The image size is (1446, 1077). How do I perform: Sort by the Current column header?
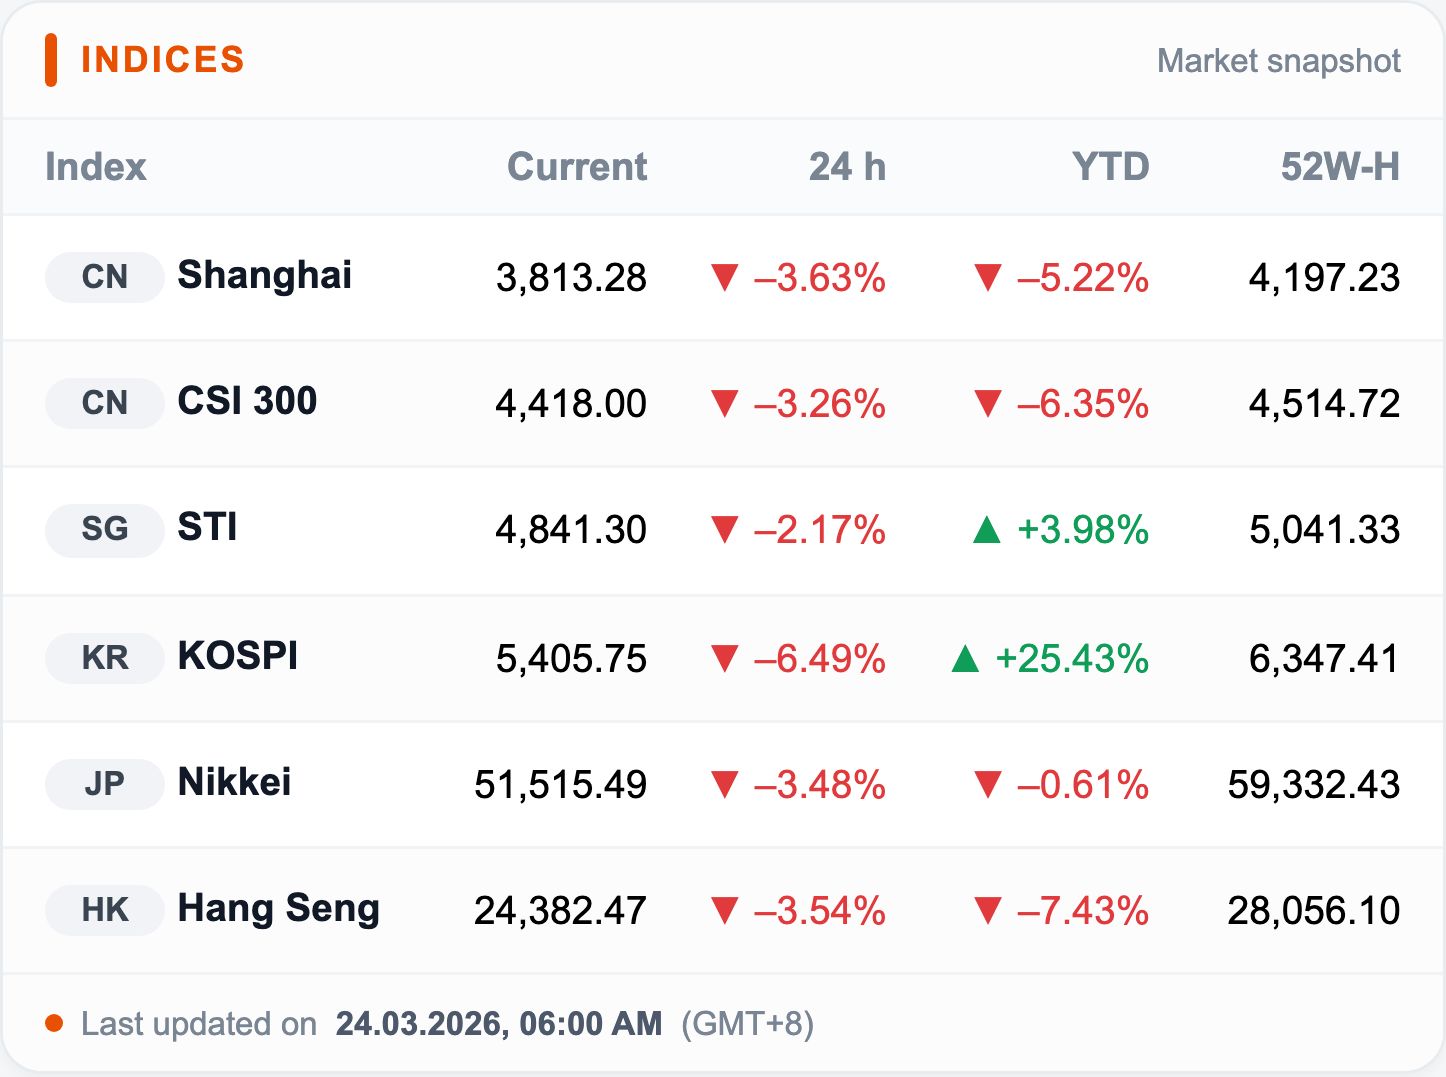pyautogui.click(x=577, y=167)
